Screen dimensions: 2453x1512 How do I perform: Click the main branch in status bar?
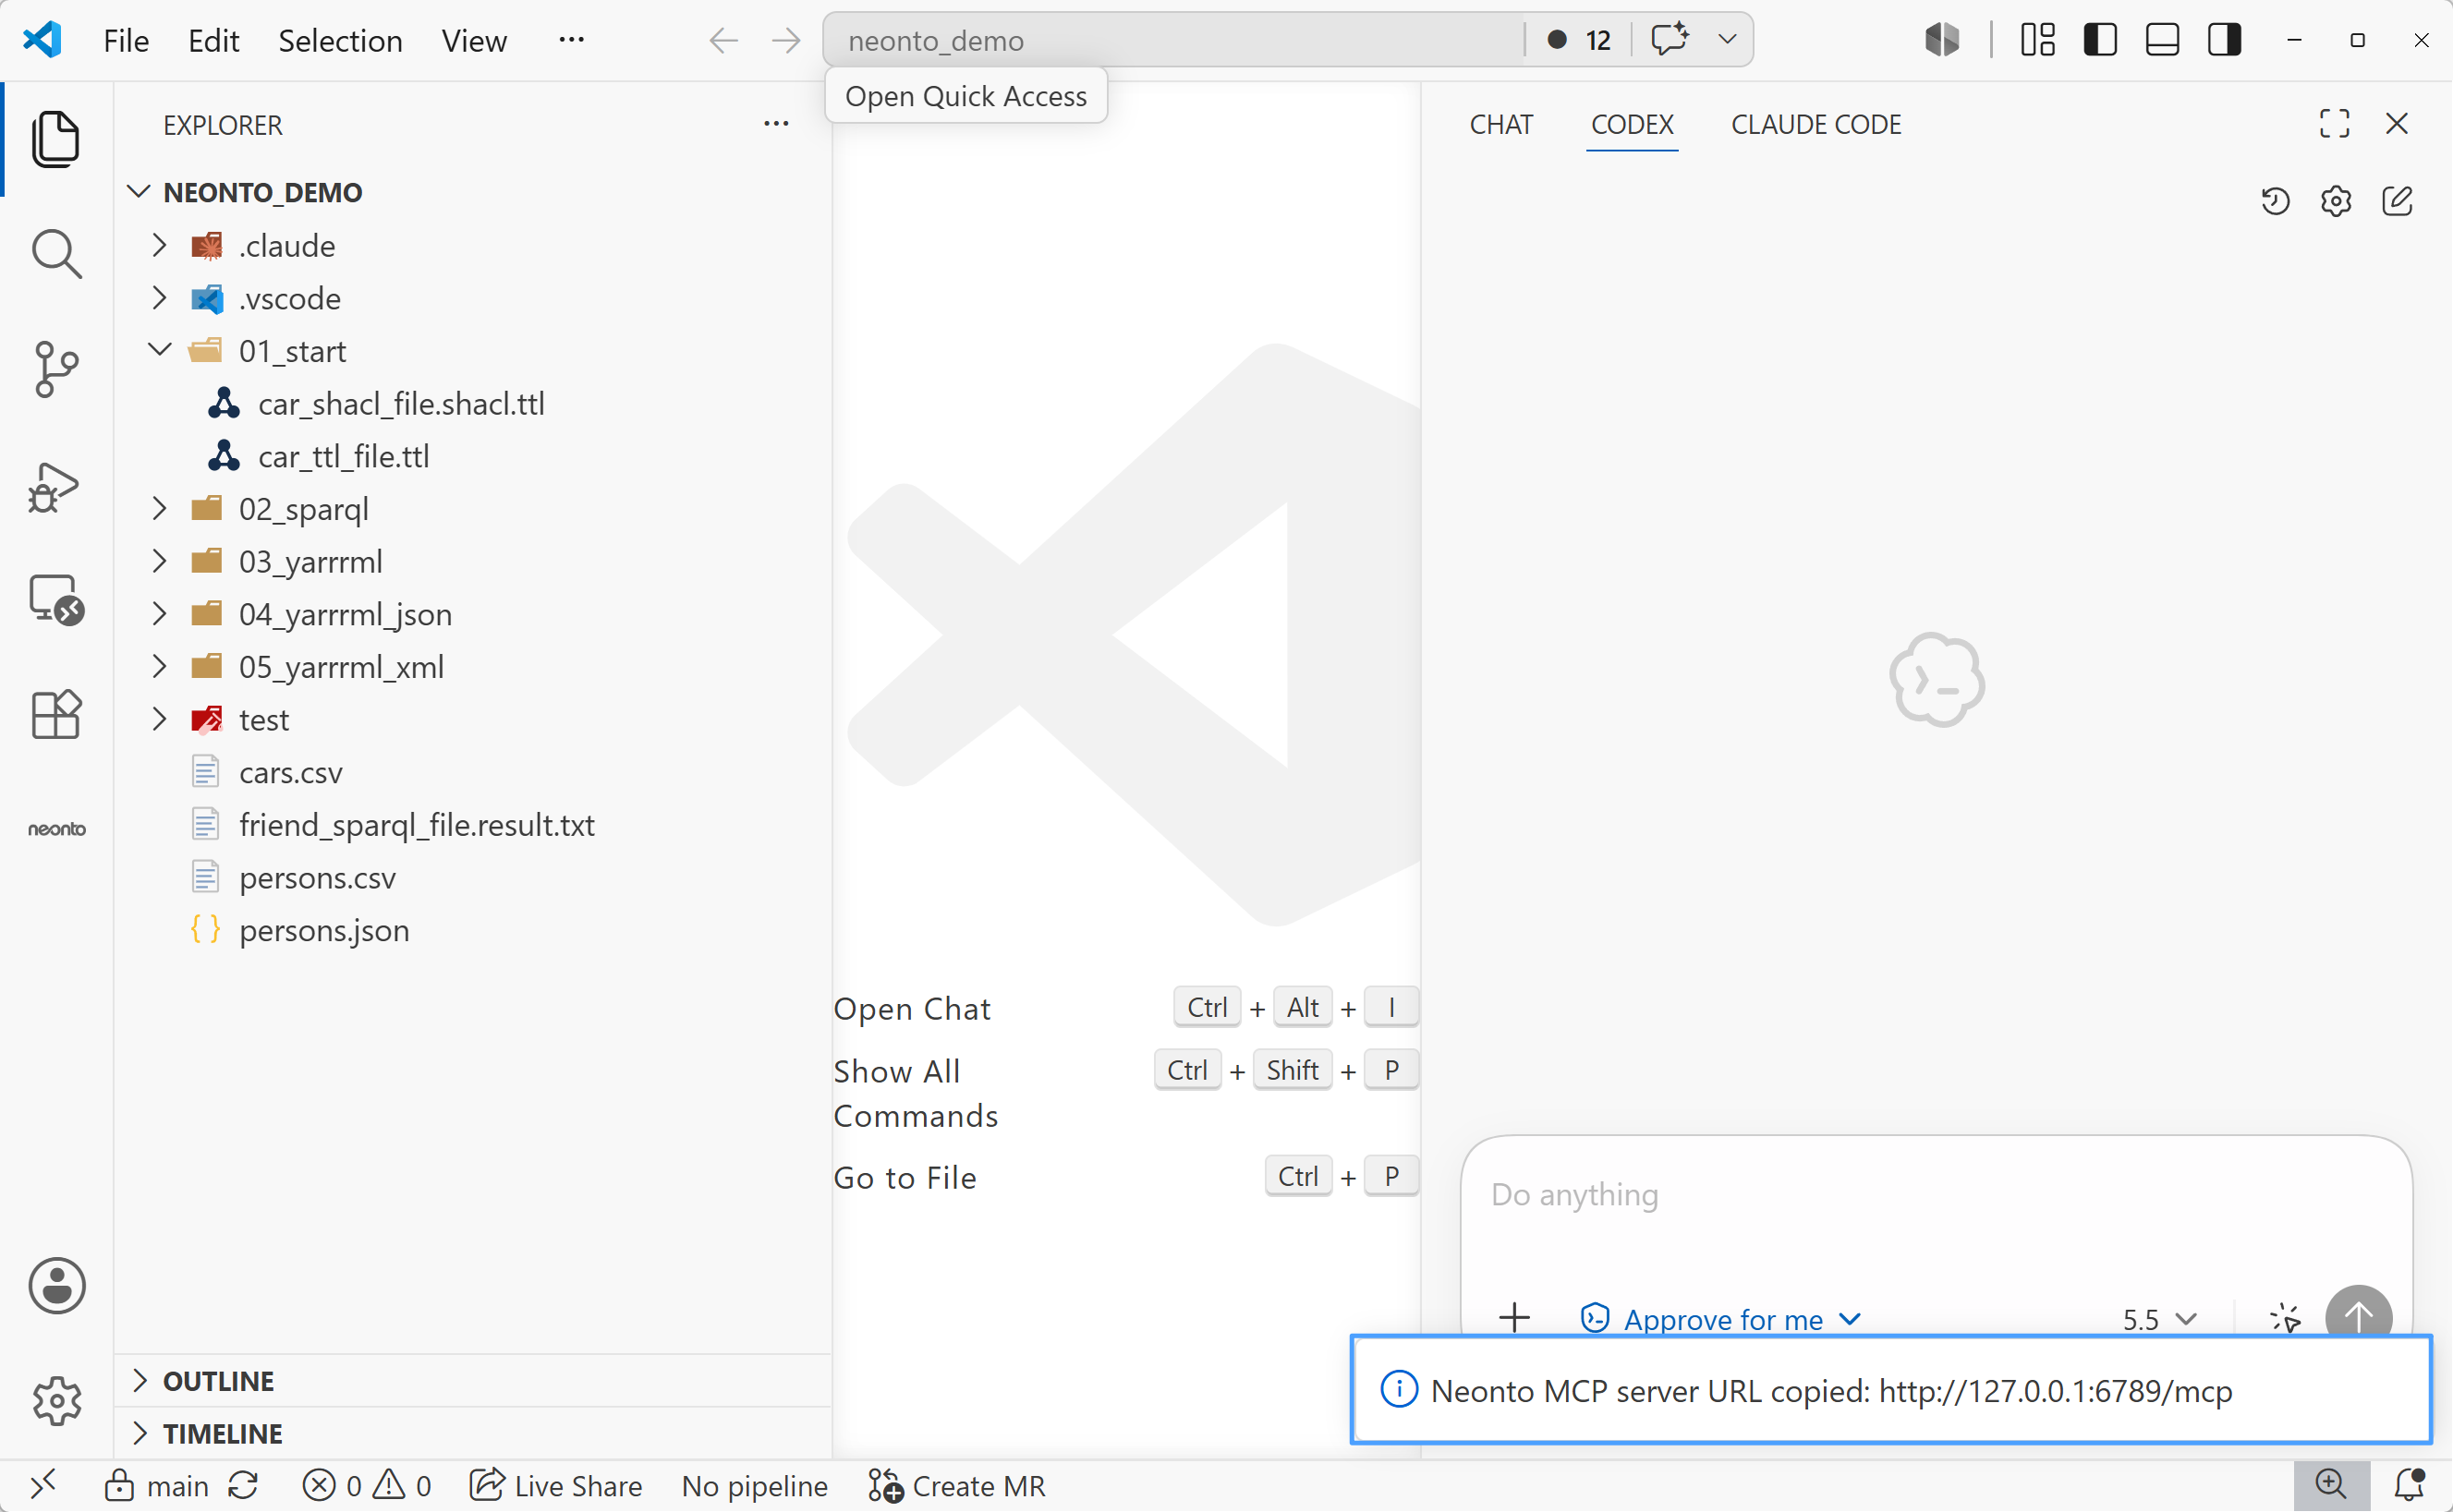(156, 1485)
